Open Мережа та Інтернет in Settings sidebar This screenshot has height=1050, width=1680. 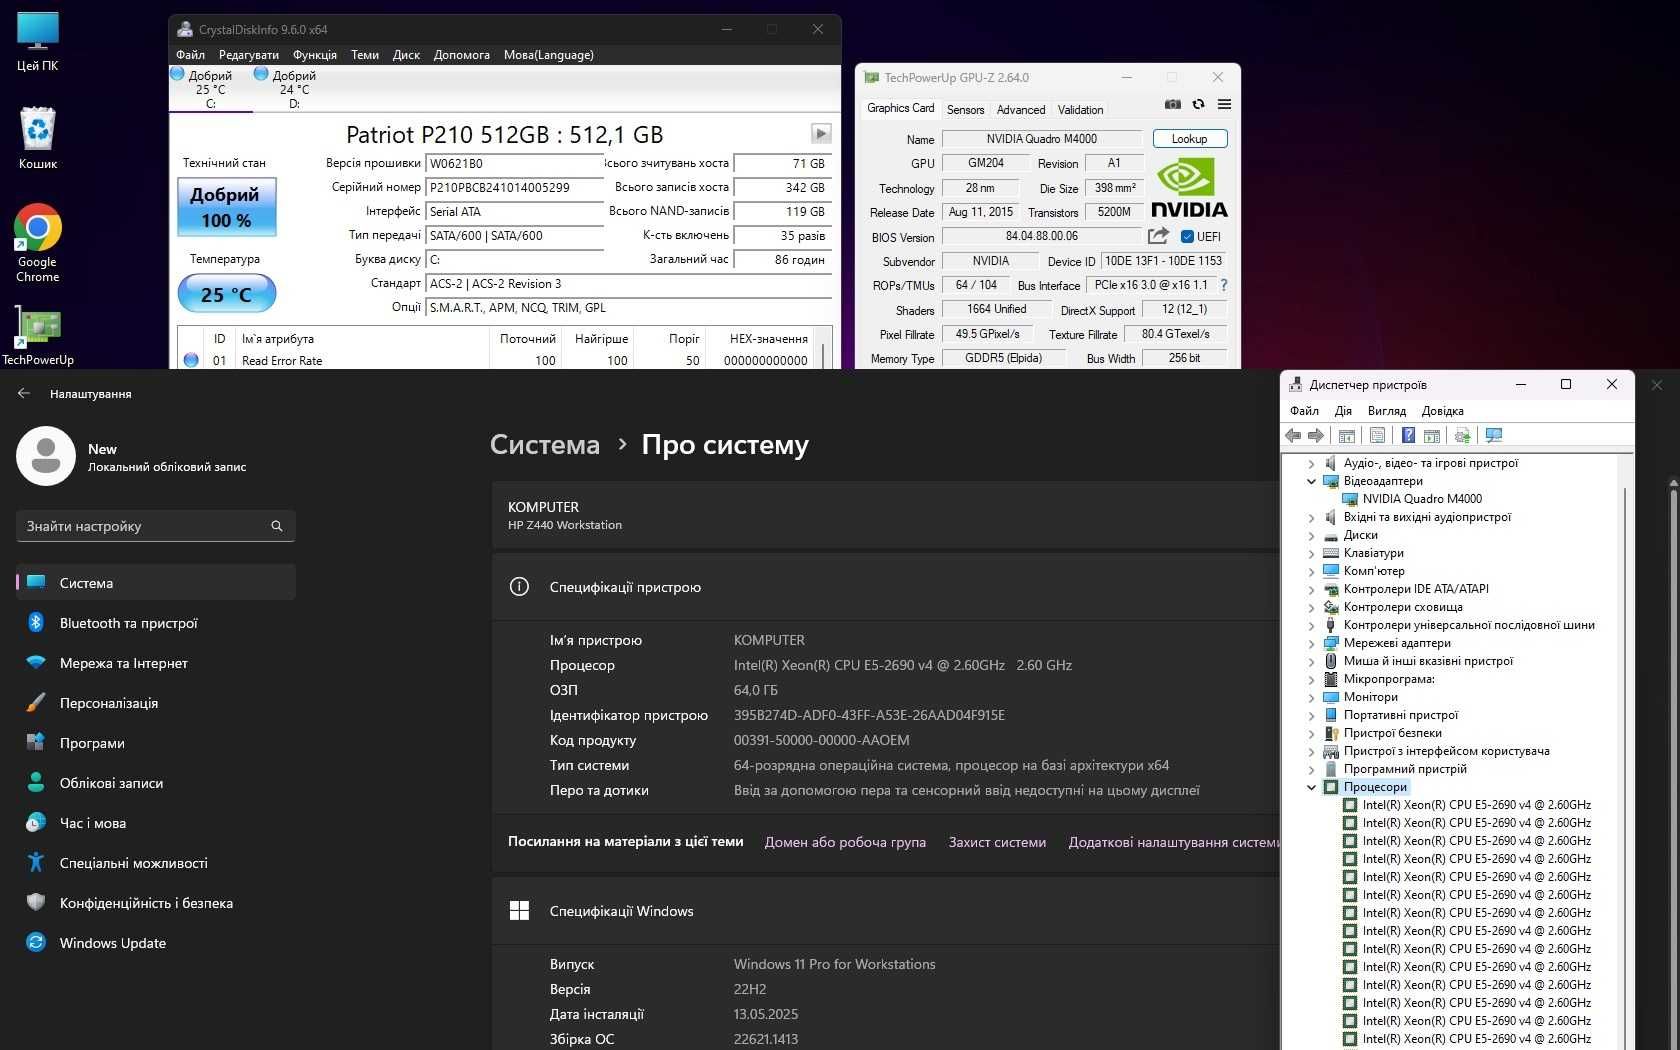click(x=156, y=663)
